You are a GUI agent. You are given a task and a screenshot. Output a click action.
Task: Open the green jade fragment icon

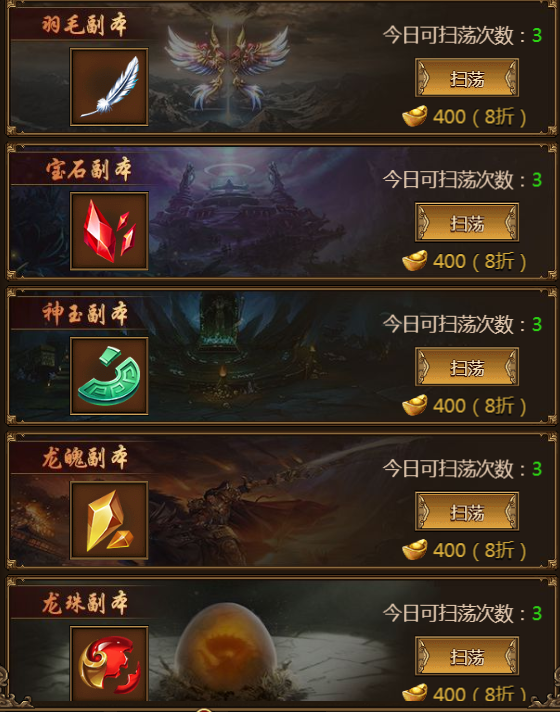[x=109, y=376]
